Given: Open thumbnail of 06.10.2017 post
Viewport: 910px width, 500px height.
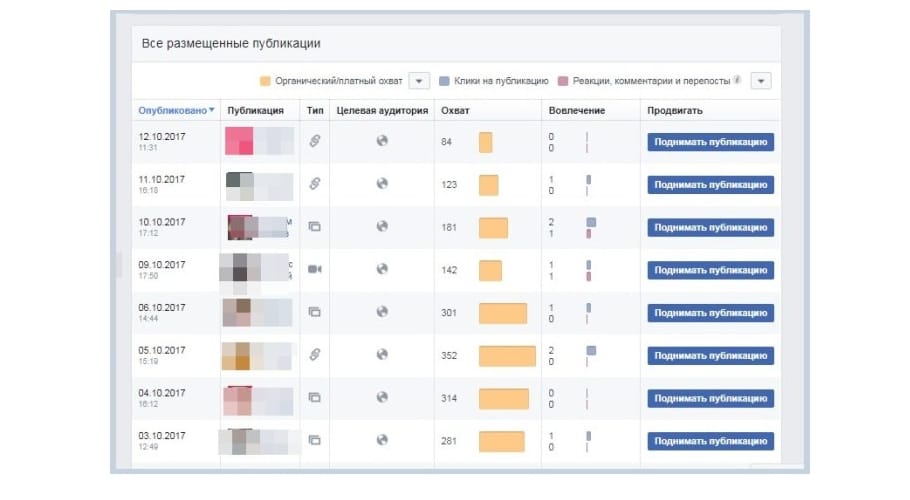Looking at the screenshot, I should click(x=237, y=313).
